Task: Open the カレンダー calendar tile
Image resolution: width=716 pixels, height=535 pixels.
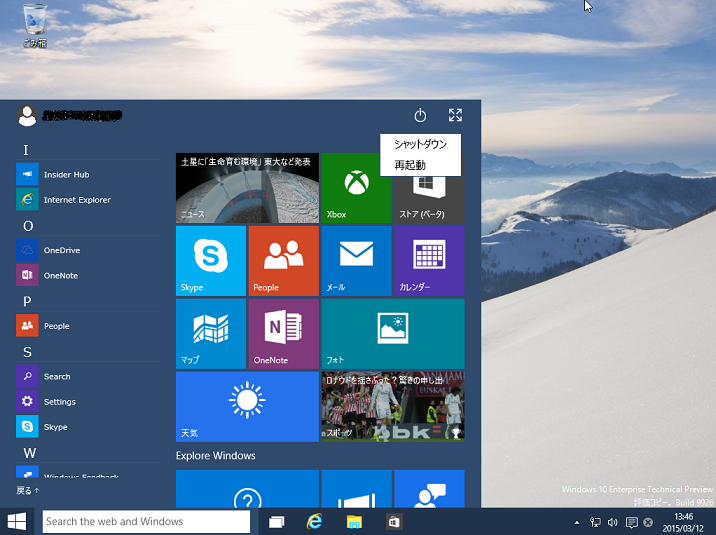Action: (429, 261)
